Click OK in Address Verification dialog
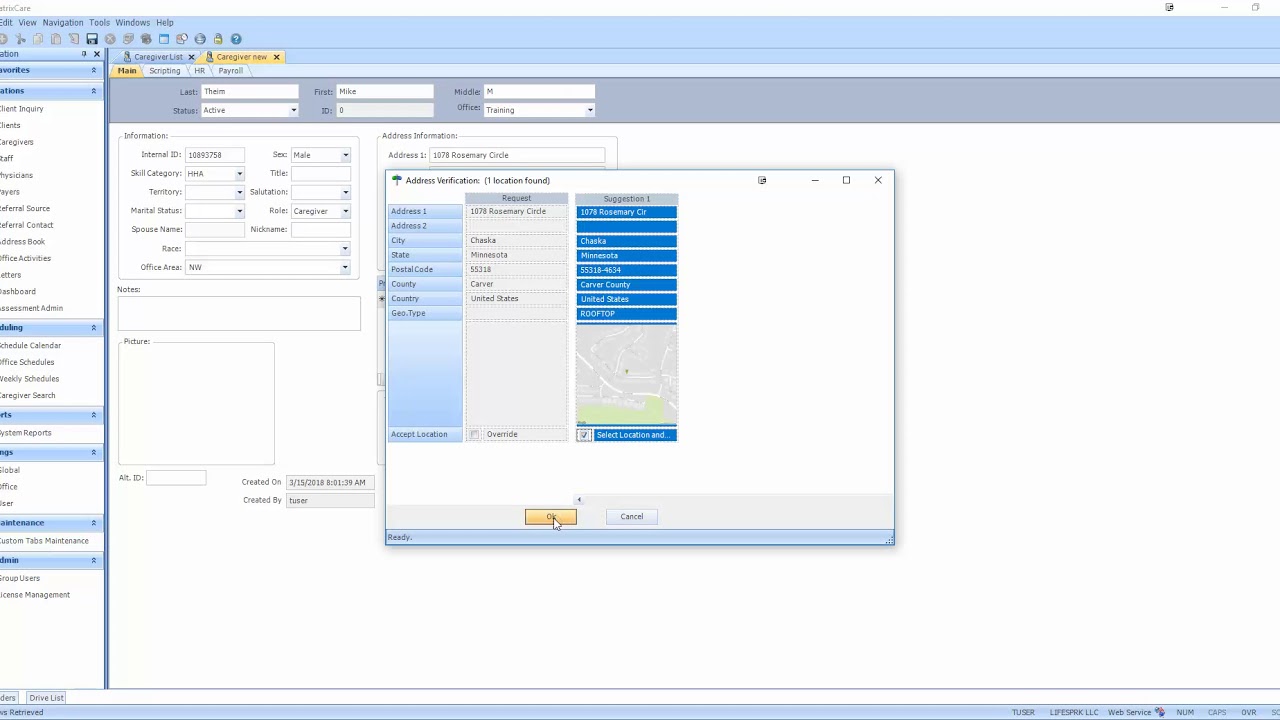1280x720 pixels. point(551,517)
